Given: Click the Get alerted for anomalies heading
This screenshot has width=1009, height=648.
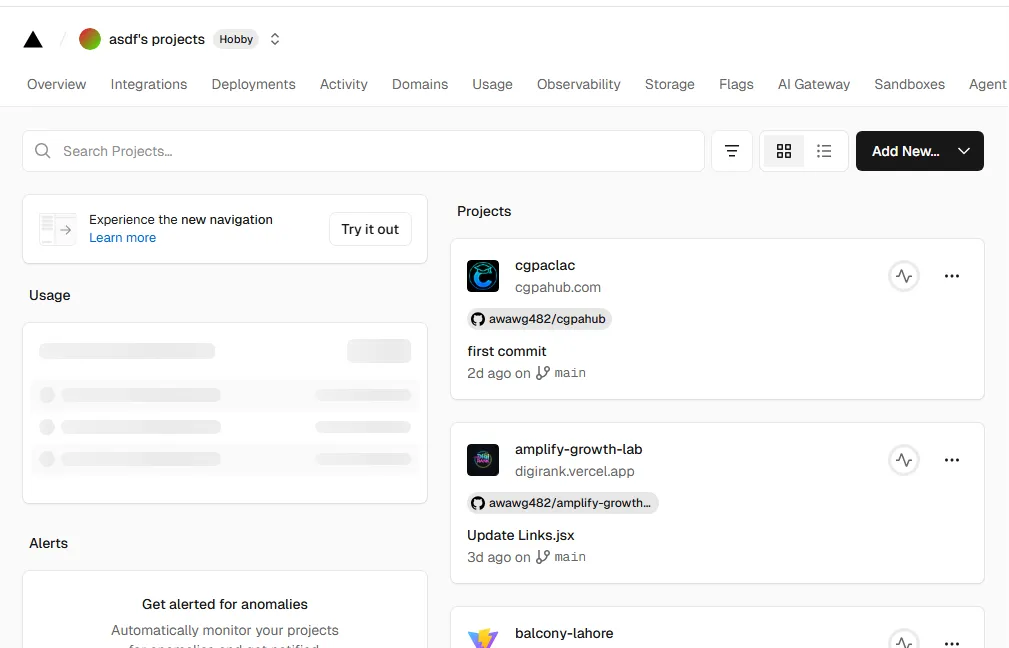Looking at the screenshot, I should pos(225,604).
